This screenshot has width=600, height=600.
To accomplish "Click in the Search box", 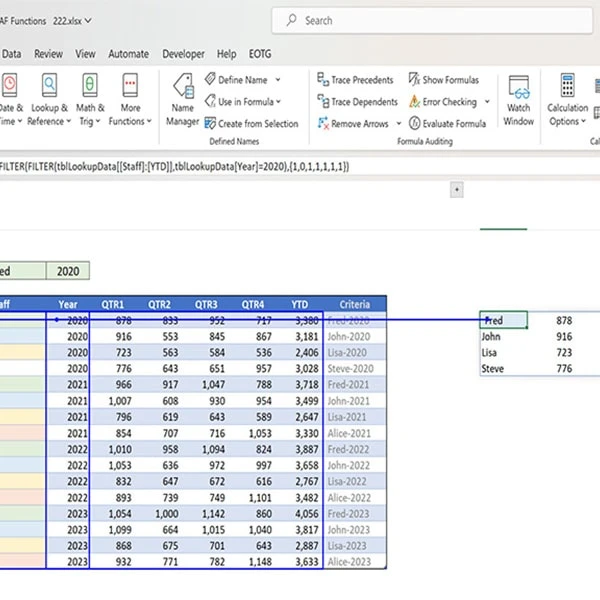I will pos(400,20).
